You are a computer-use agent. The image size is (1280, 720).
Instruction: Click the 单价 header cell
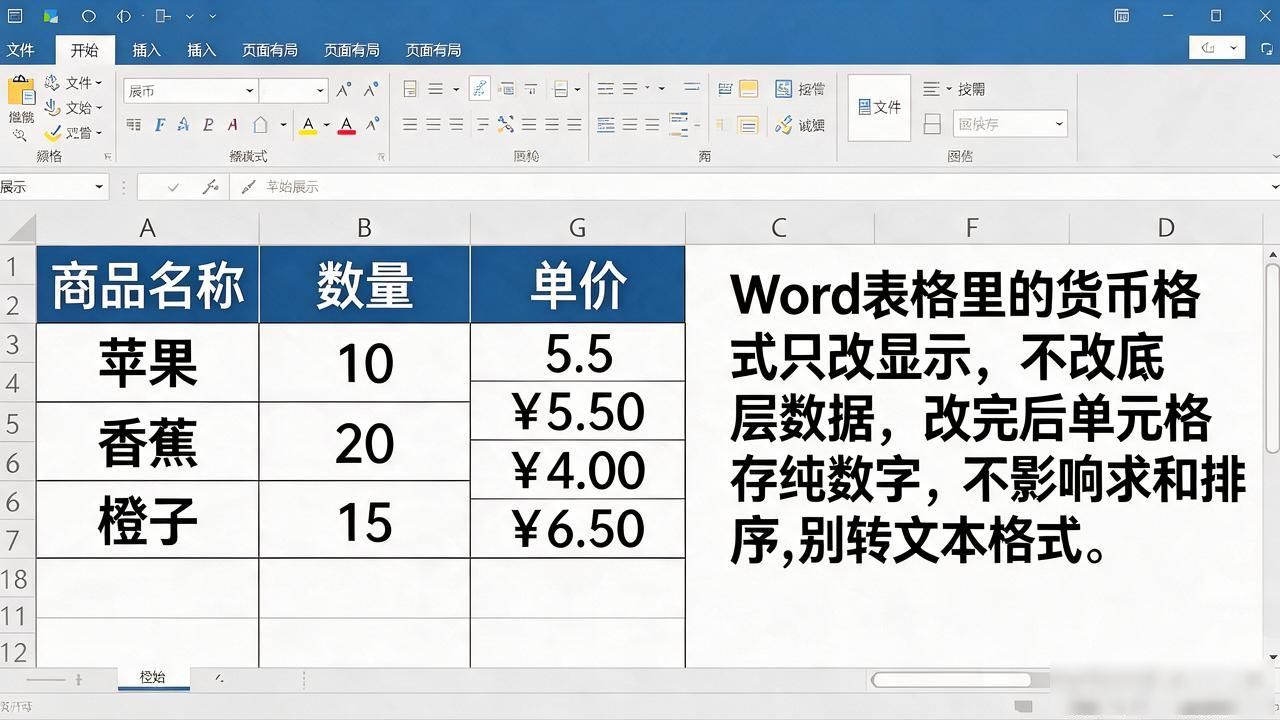point(578,285)
